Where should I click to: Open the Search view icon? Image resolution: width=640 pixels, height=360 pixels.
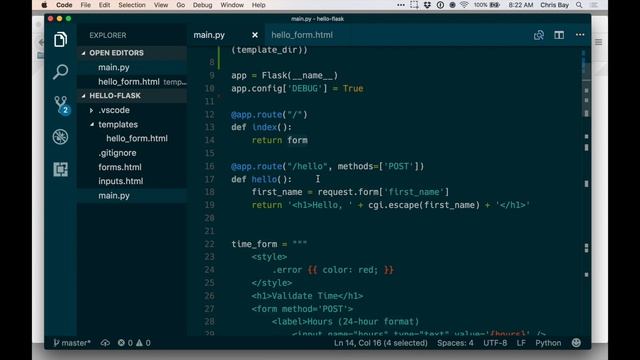point(60,72)
